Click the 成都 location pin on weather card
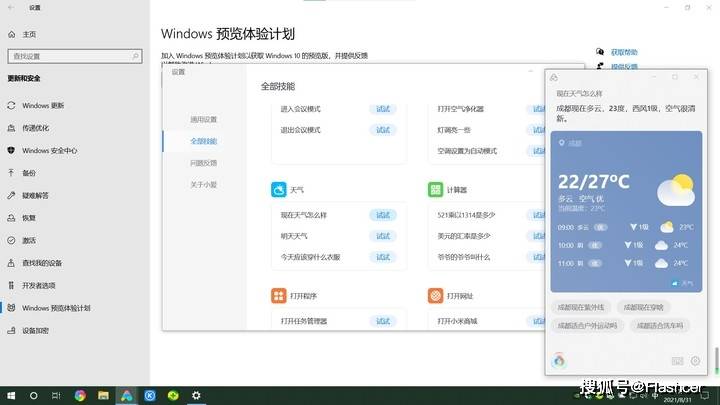 tap(562, 143)
